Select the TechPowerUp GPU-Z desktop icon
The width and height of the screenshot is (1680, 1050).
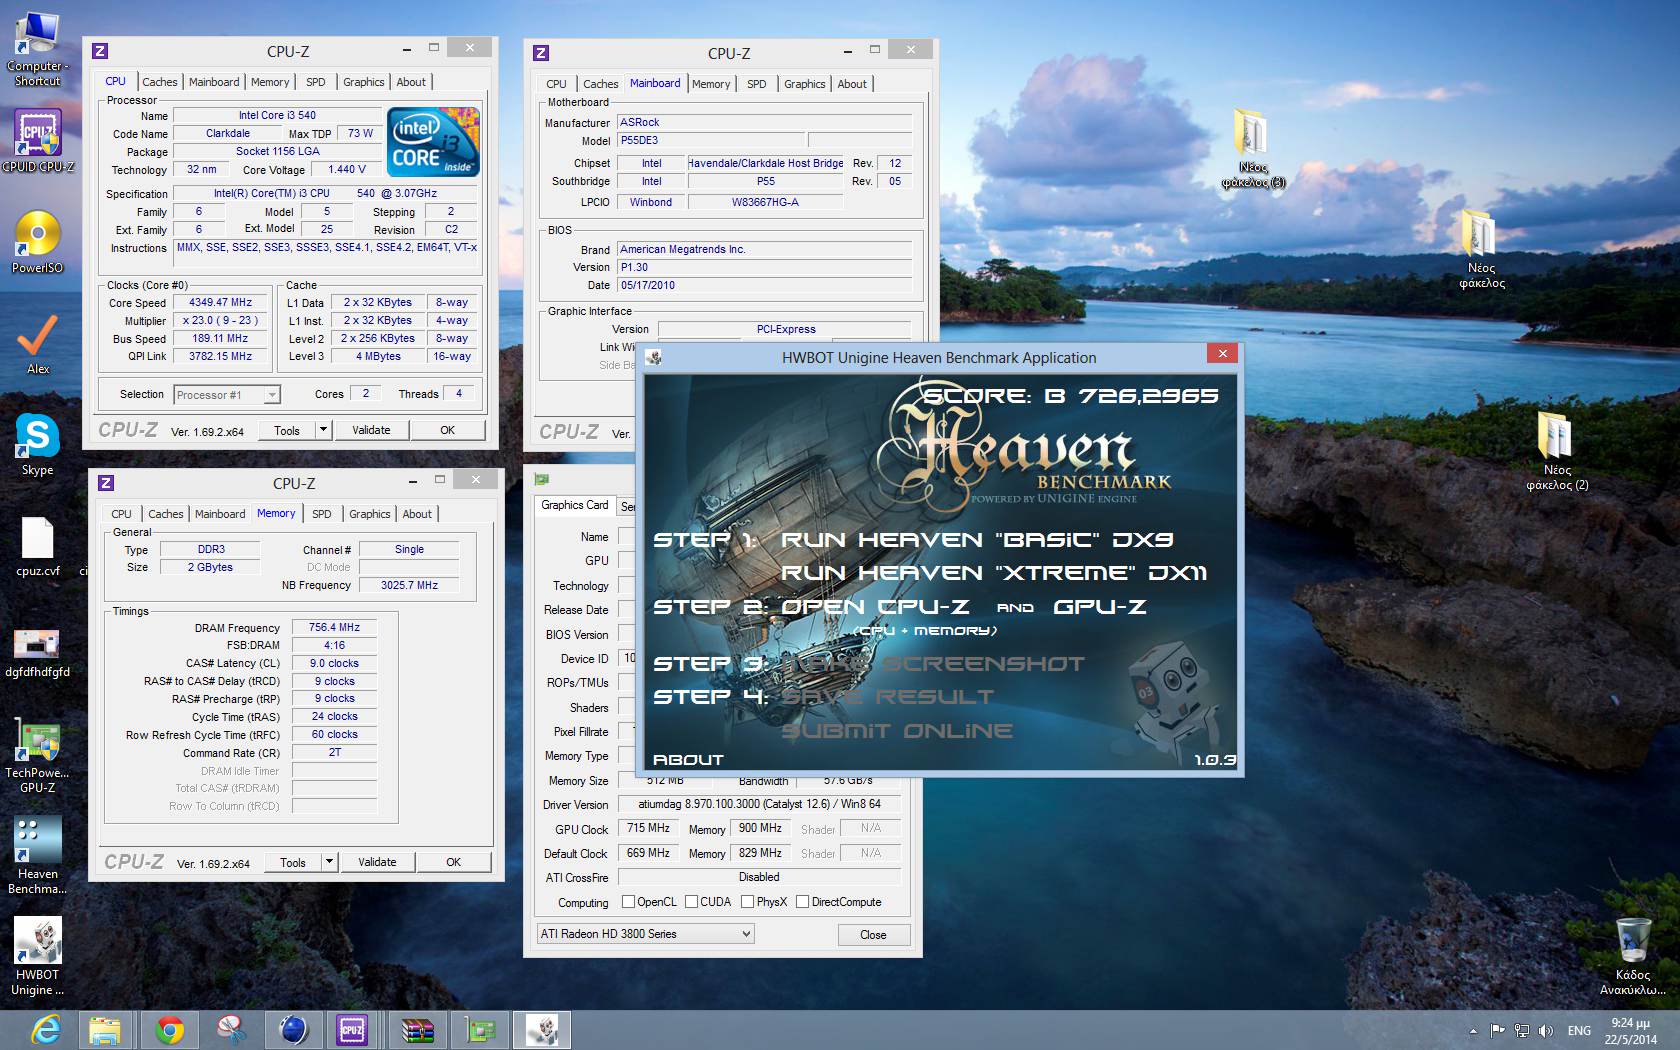(38, 757)
